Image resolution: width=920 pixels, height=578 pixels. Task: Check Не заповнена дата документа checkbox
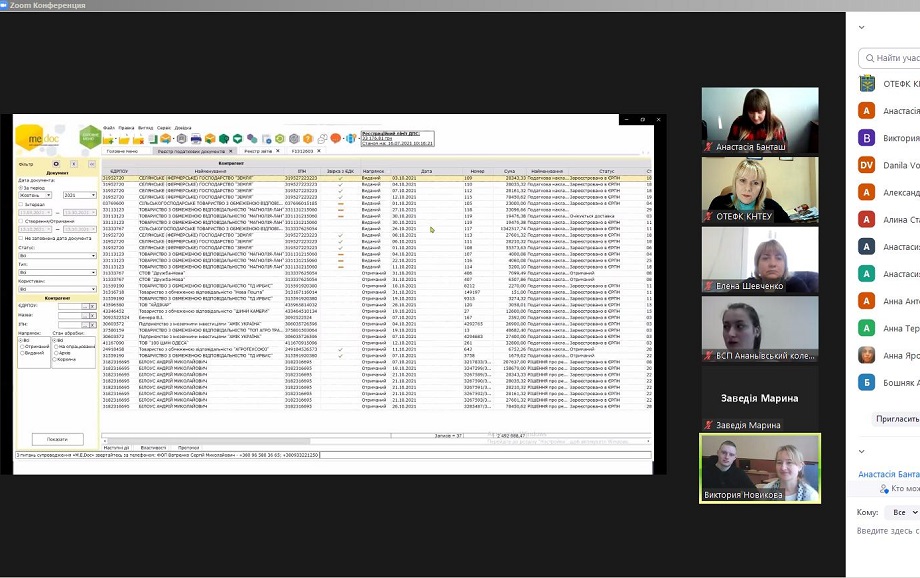click(20, 238)
